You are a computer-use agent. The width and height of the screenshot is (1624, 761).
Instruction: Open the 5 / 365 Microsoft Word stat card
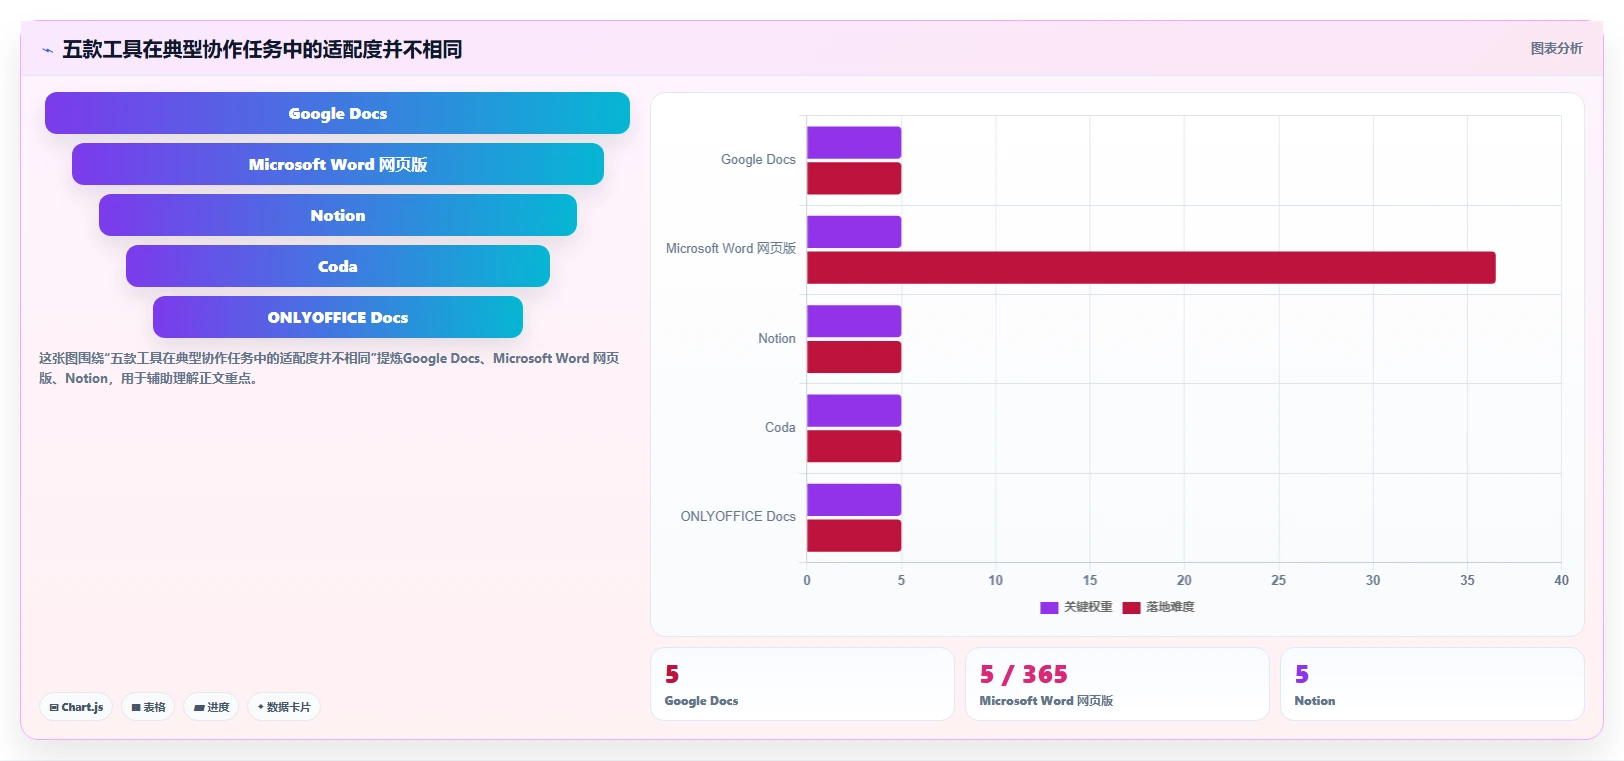tap(1117, 684)
